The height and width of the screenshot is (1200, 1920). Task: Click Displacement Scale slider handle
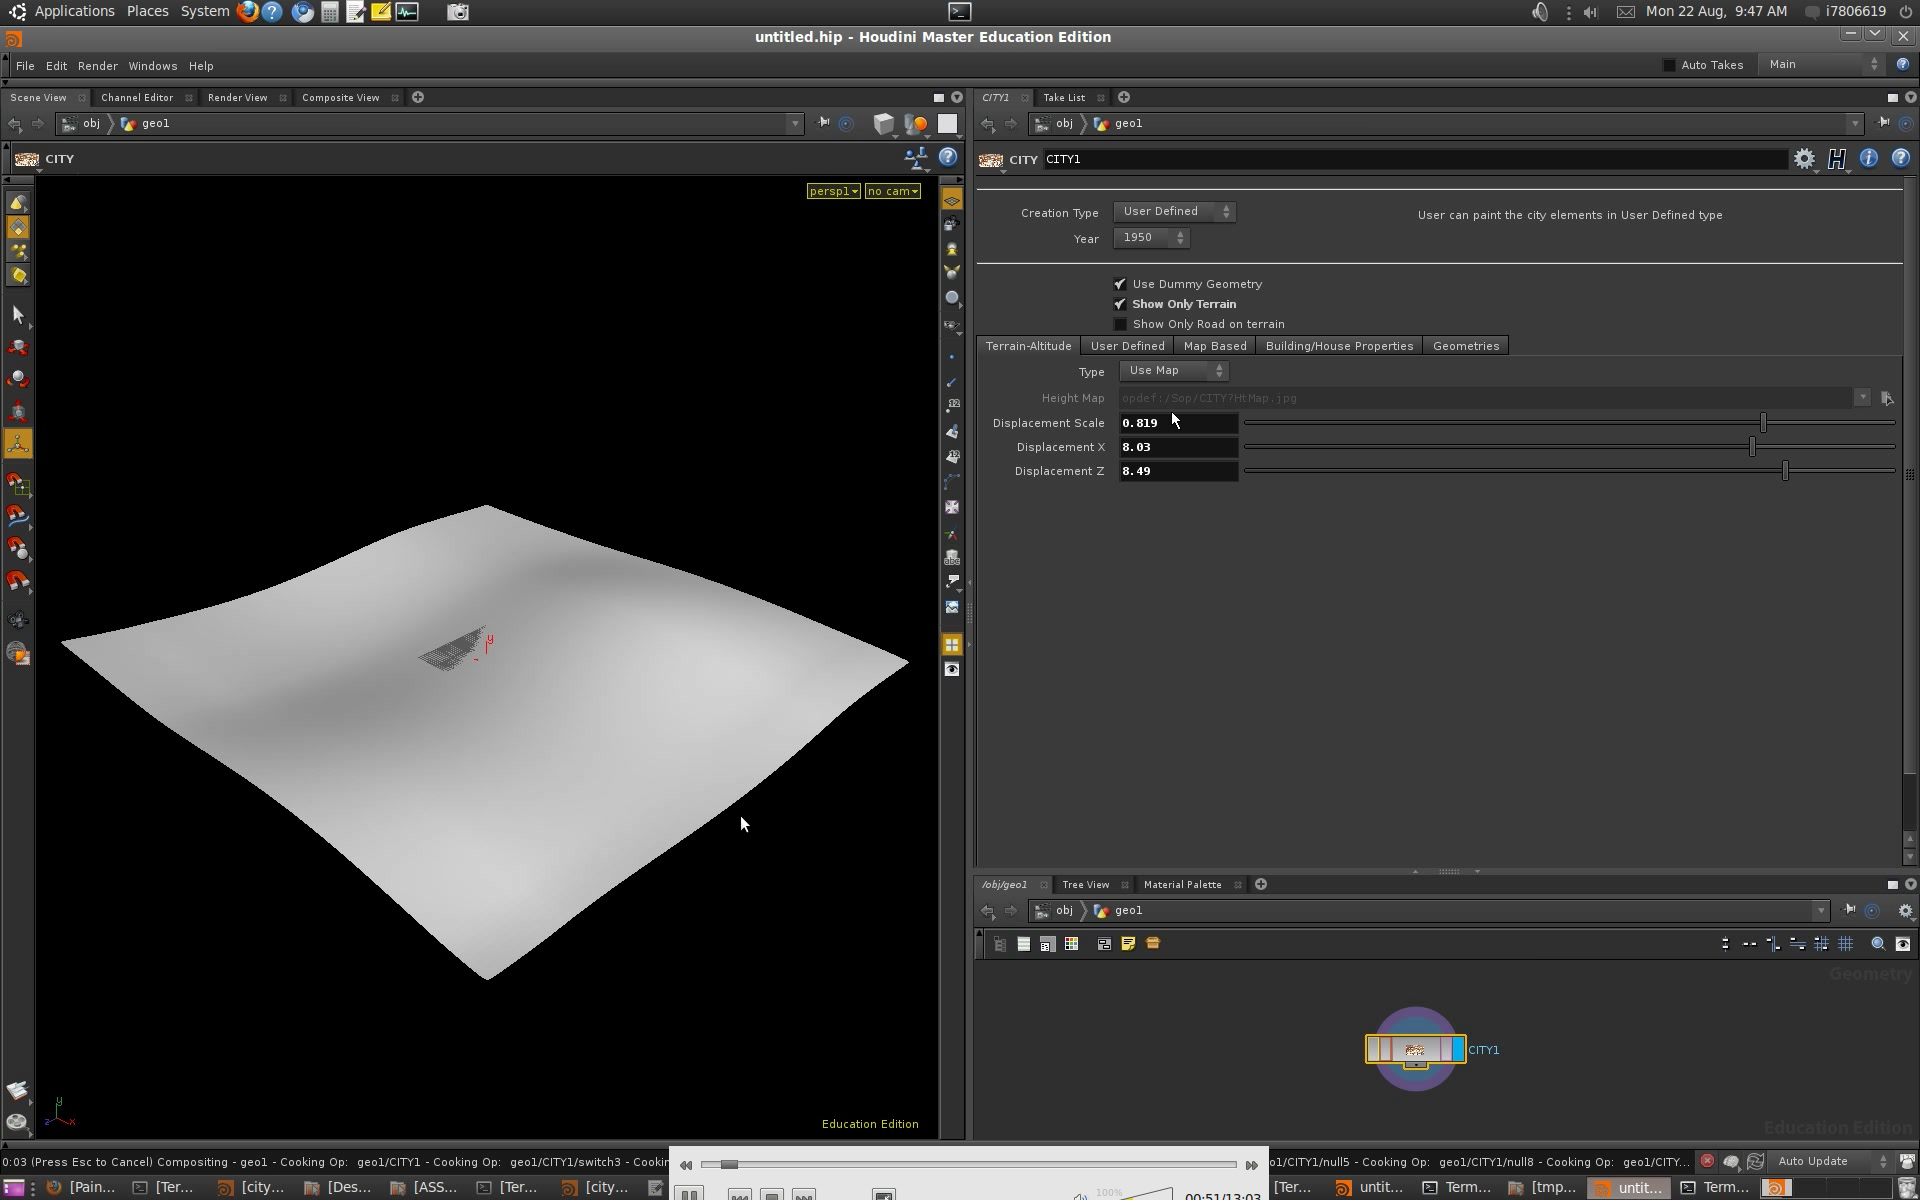pyautogui.click(x=1763, y=423)
